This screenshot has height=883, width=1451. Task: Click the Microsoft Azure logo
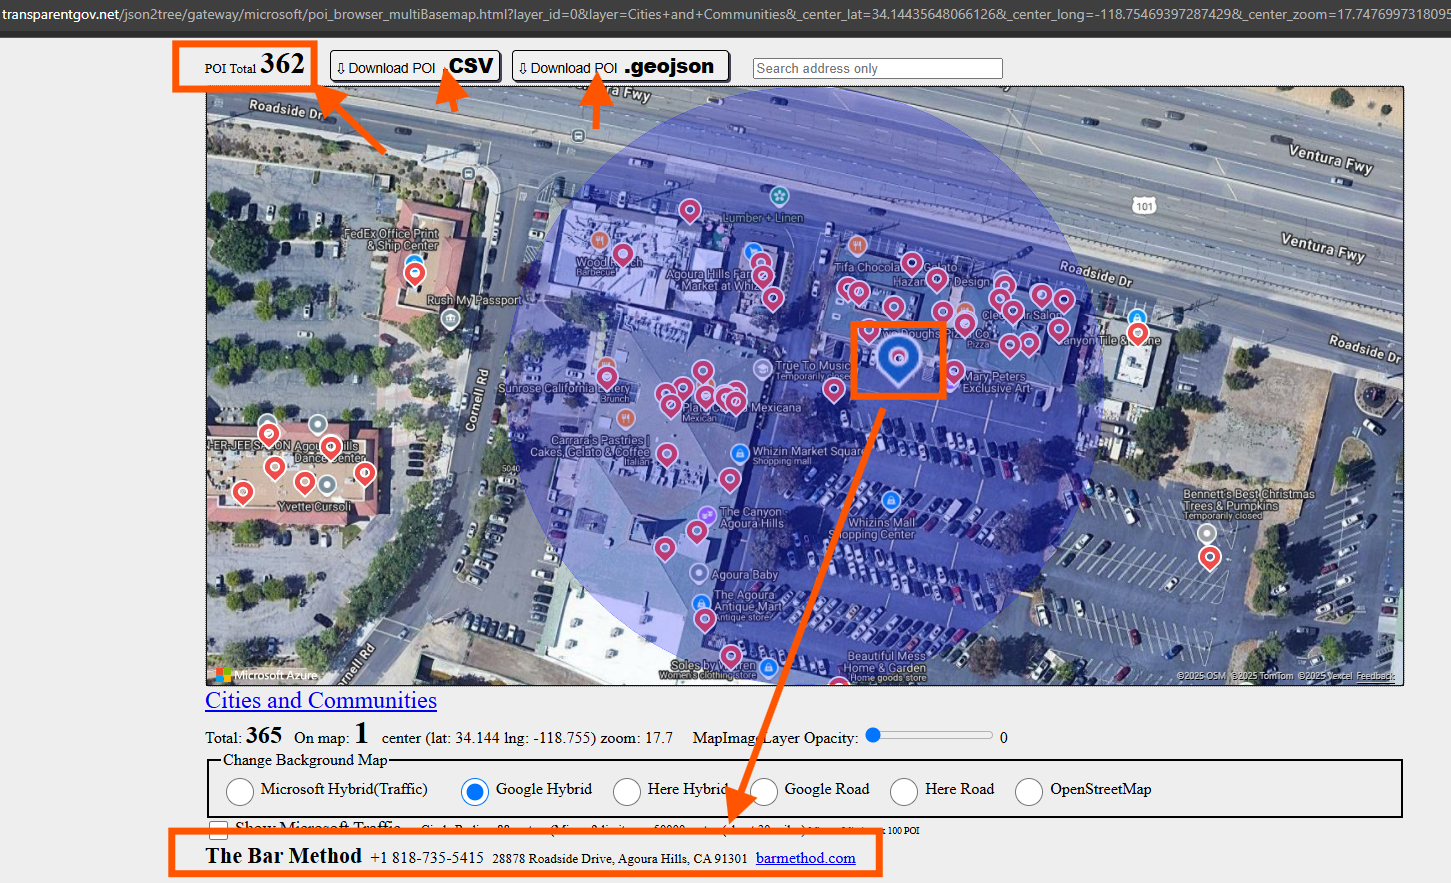coord(266,675)
